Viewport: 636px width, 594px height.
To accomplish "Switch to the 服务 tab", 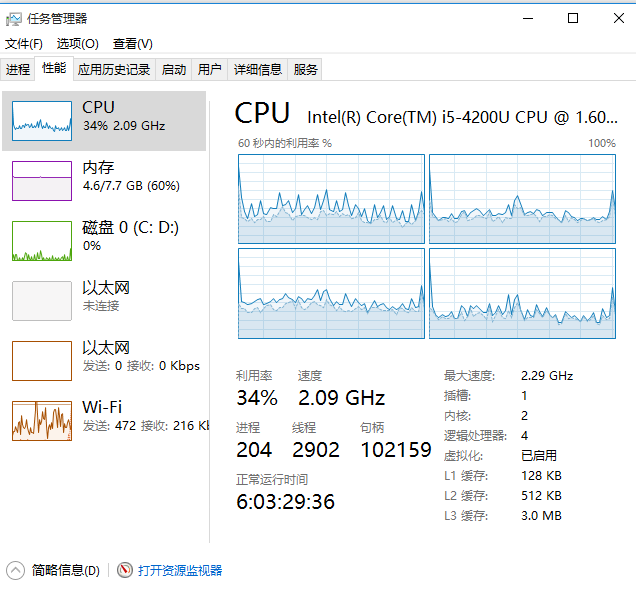I will coord(306,69).
